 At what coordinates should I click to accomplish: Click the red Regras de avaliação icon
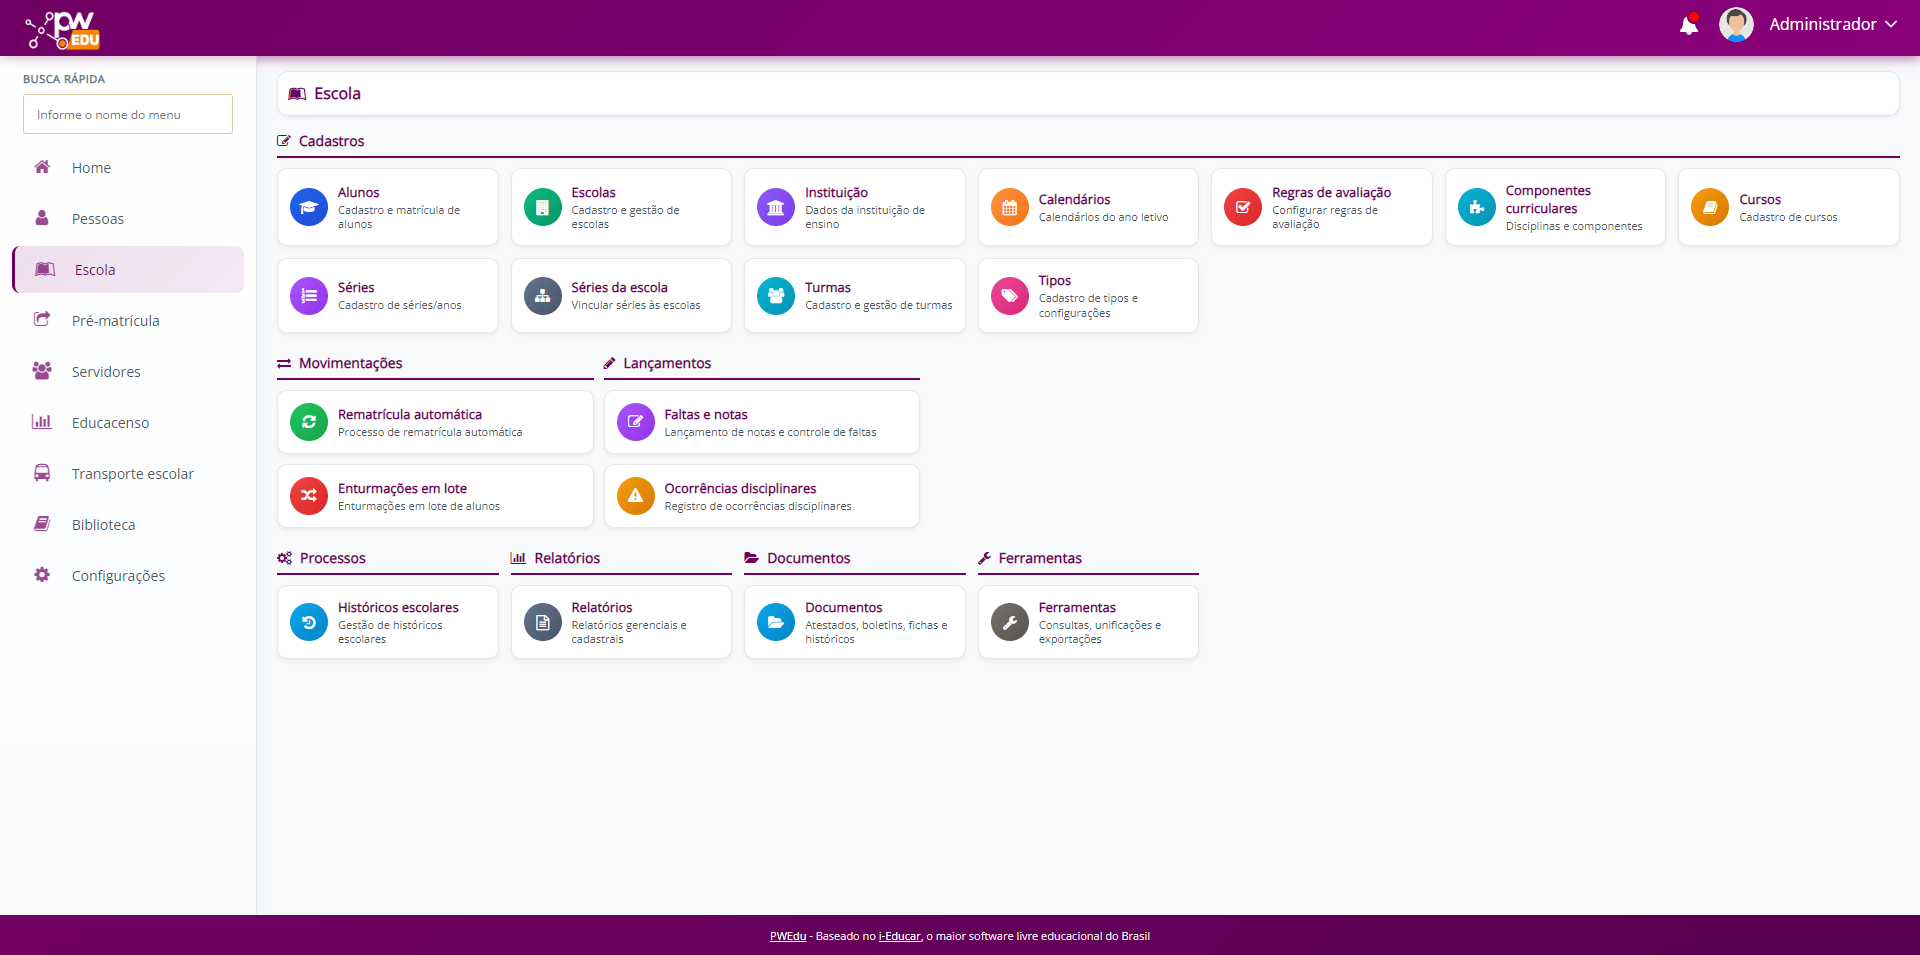click(1242, 208)
